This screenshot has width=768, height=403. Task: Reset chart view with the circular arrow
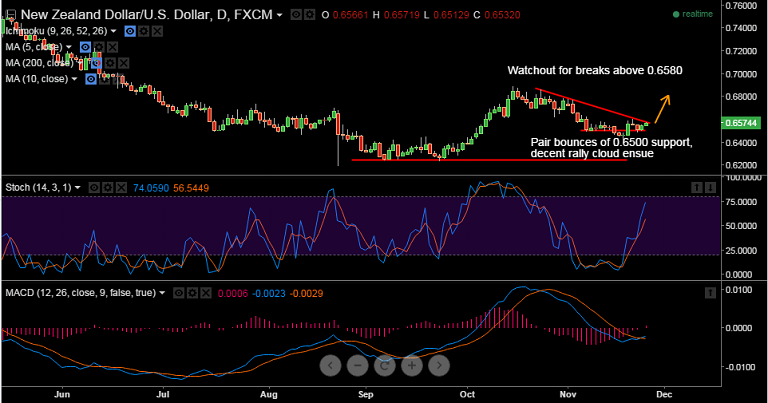(x=384, y=365)
